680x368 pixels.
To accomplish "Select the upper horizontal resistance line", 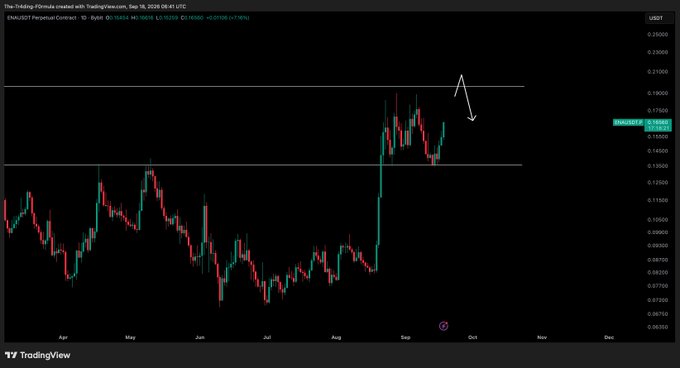I will tap(264, 87).
